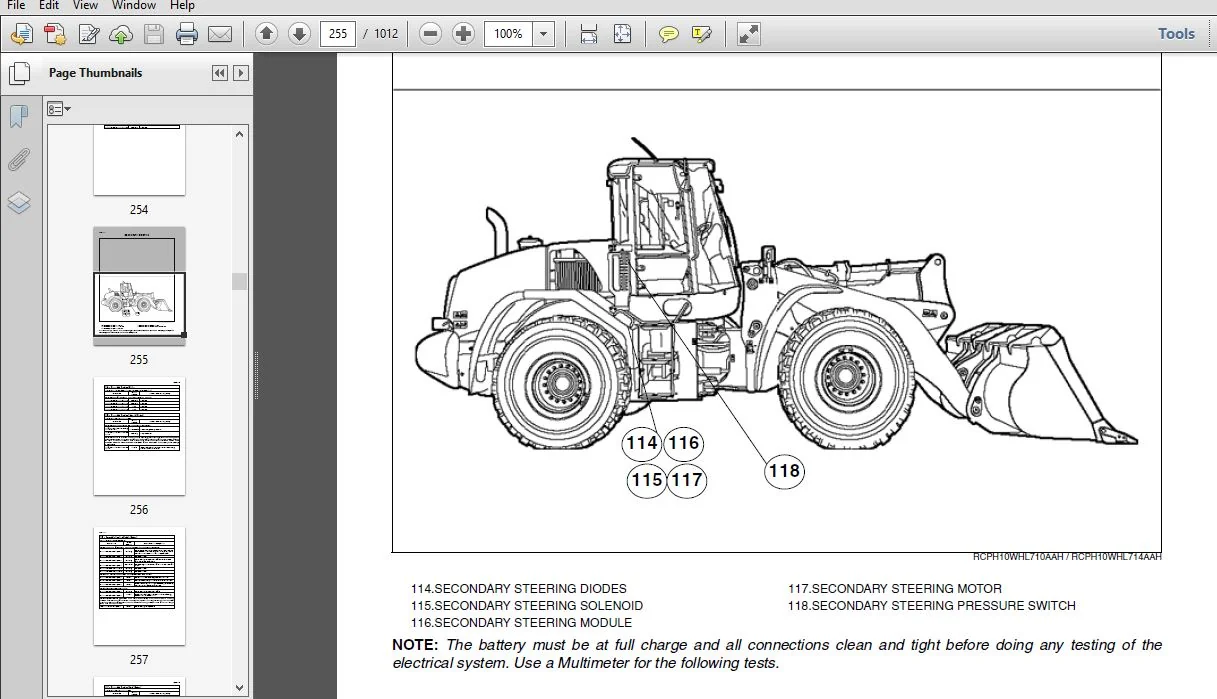Screen dimensions: 1217x699
Task: Click the email envelope icon
Action: point(220,34)
